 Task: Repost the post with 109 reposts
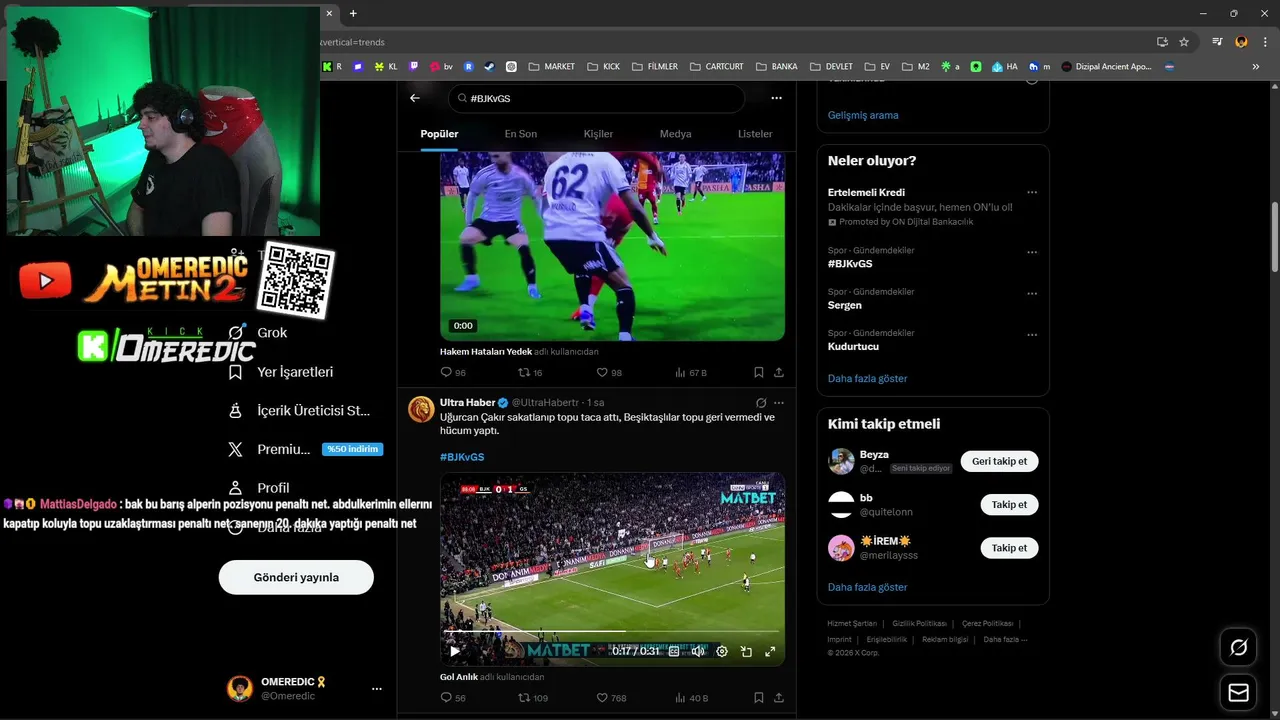point(533,698)
